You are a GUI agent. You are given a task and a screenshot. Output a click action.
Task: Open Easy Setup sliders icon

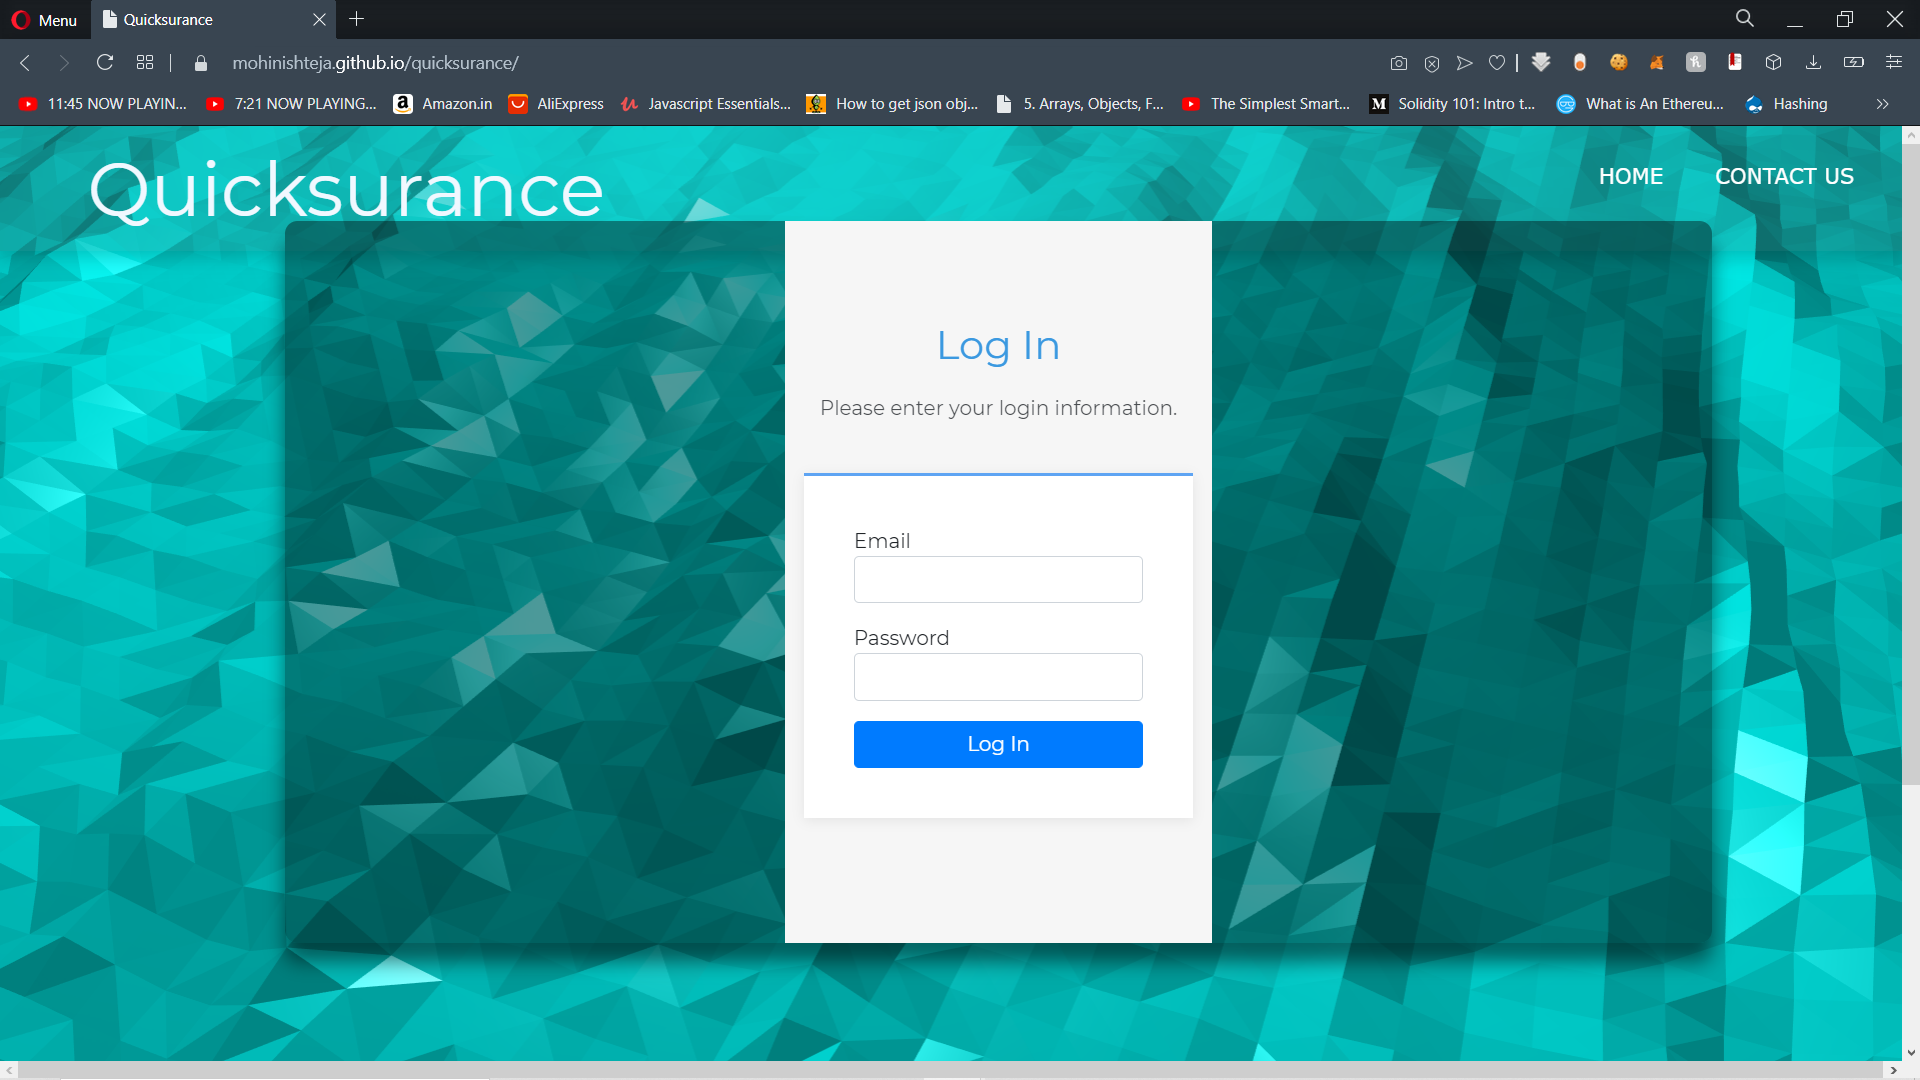tap(1893, 62)
